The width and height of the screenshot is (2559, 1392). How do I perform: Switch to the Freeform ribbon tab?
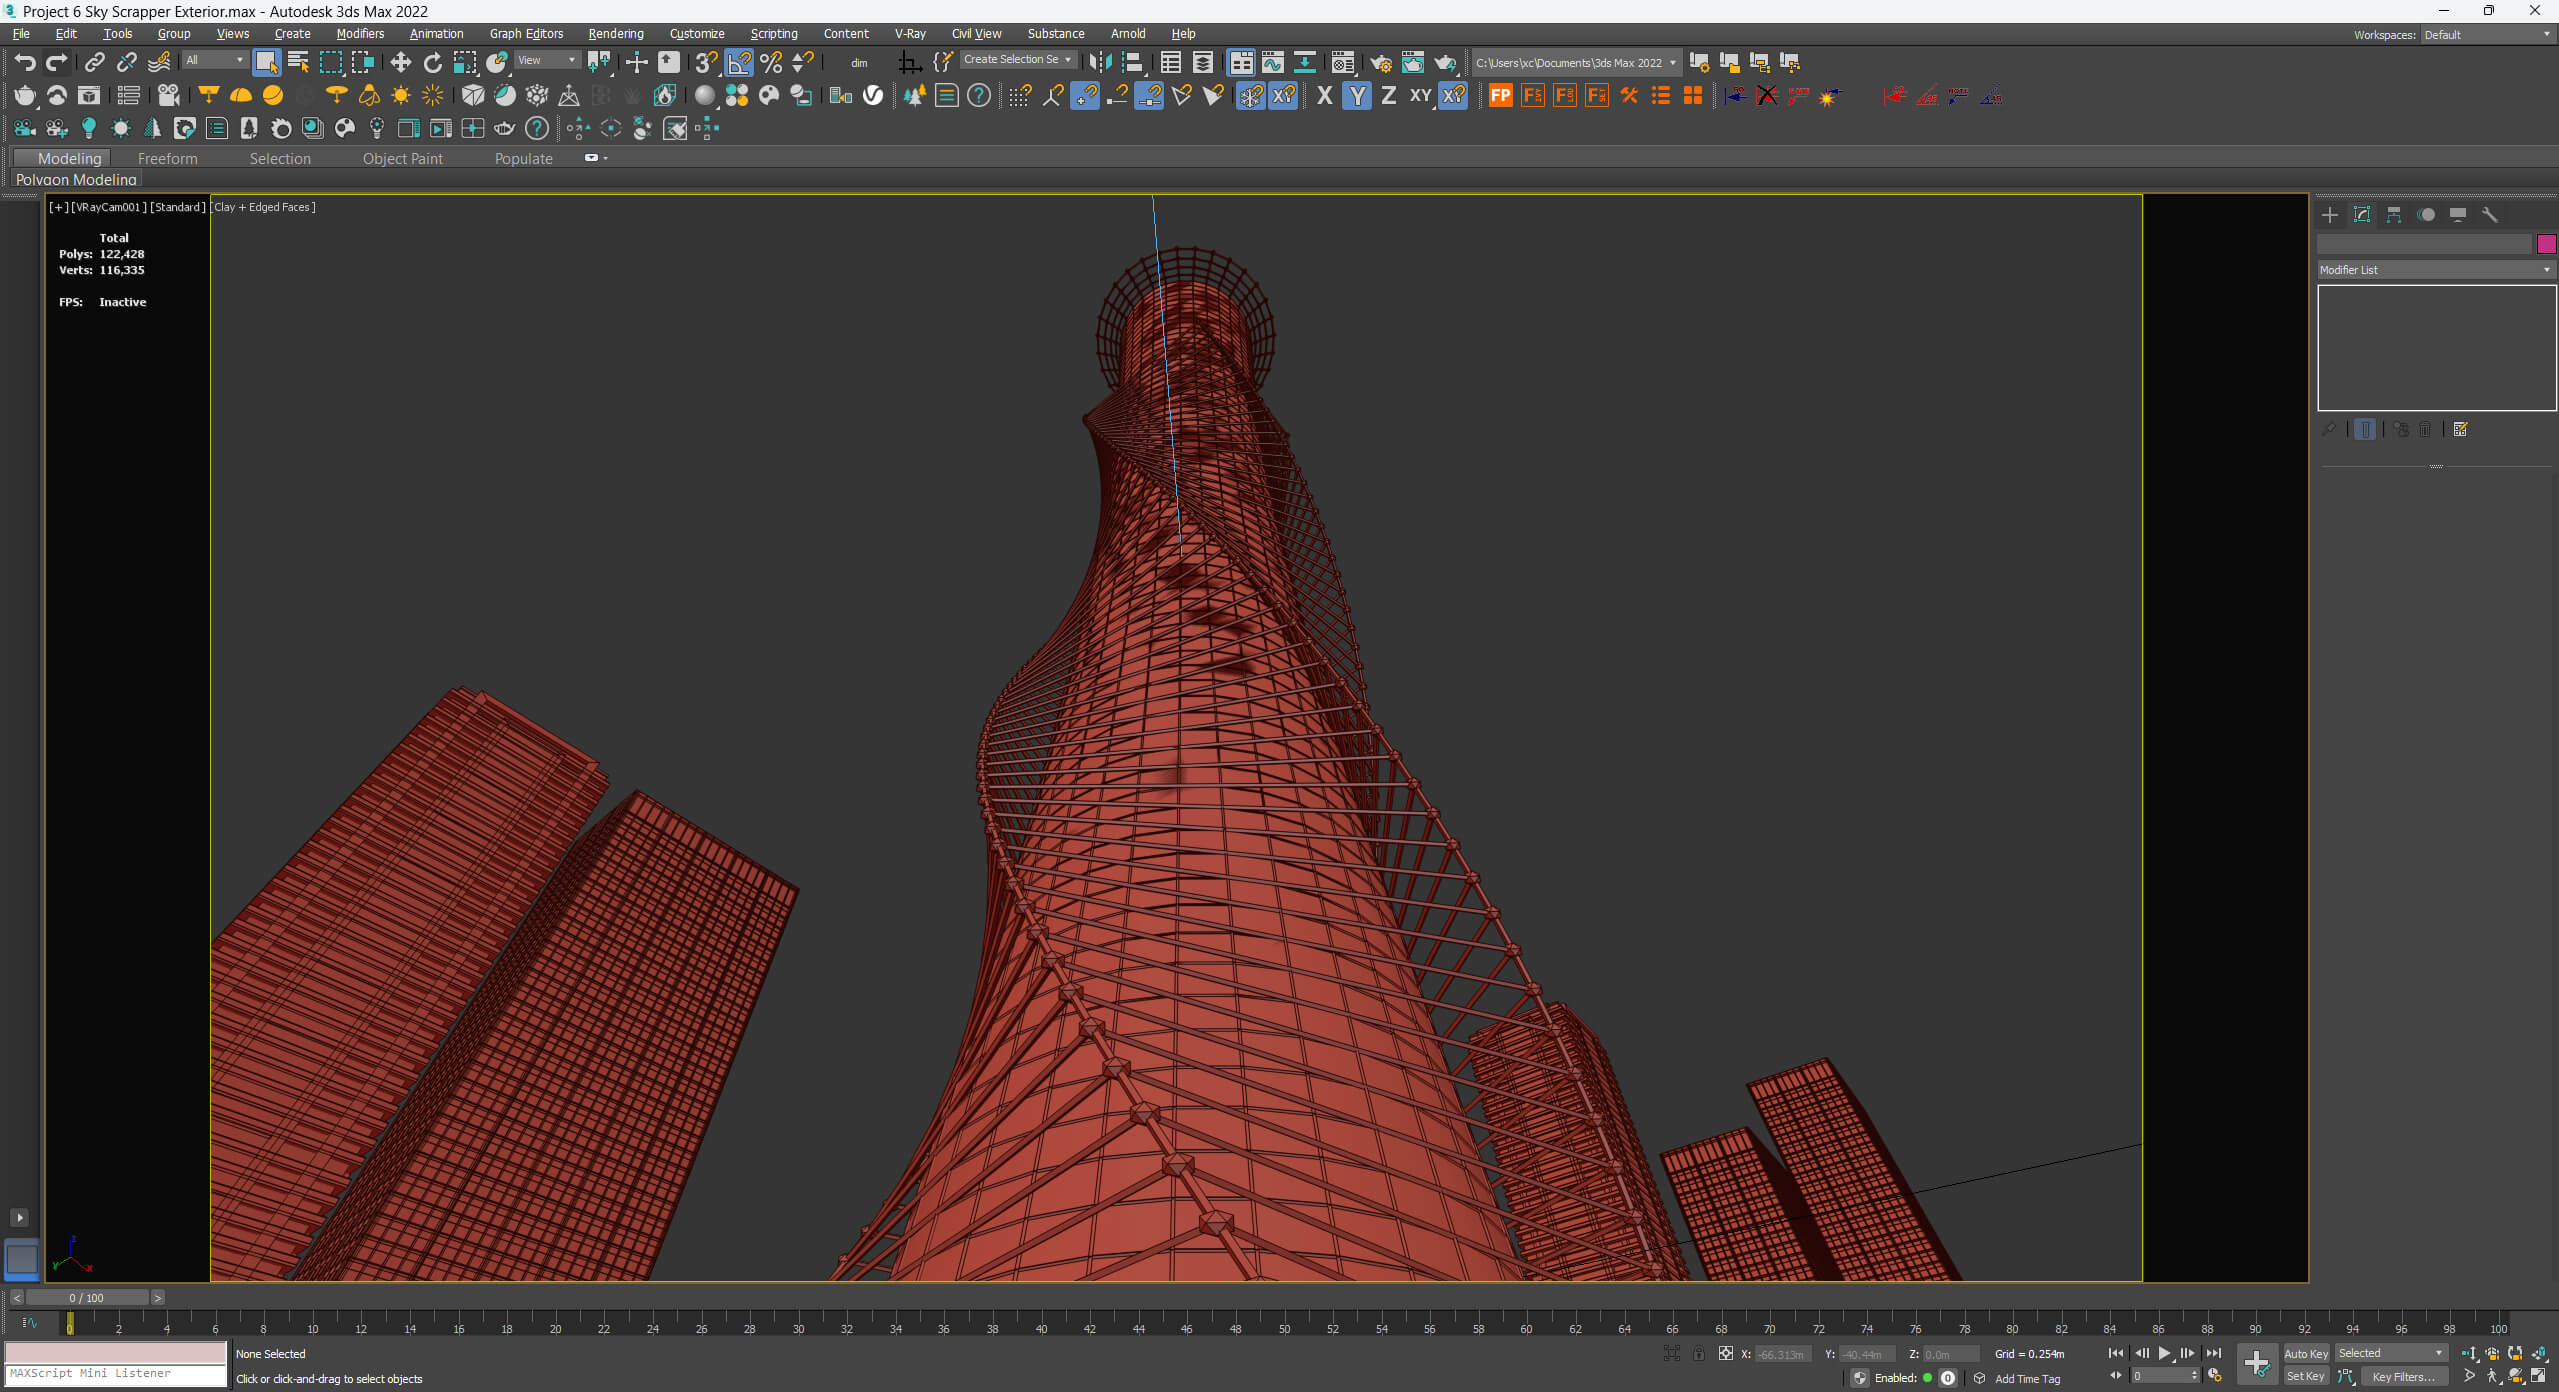click(167, 158)
